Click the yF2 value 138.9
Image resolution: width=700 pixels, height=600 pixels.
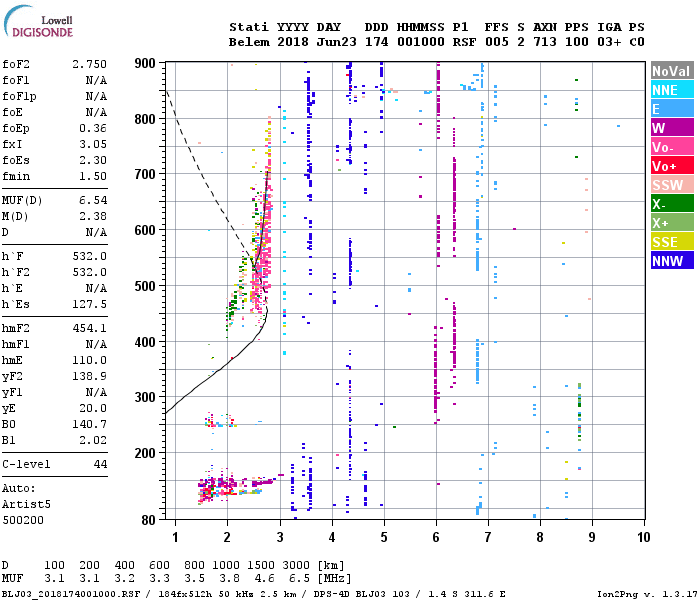tap(90, 376)
